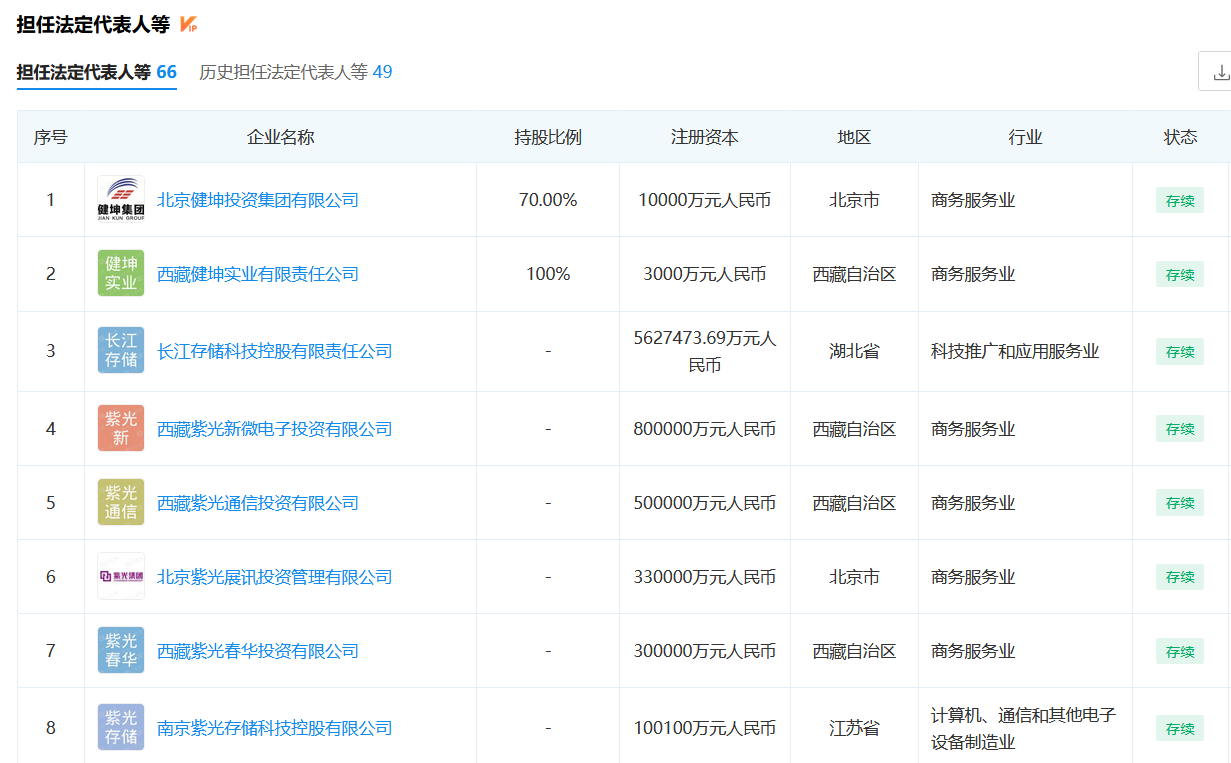The width and height of the screenshot is (1231, 763).
Task: Click 北京市 region in row 6
Action: (x=854, y=577)
